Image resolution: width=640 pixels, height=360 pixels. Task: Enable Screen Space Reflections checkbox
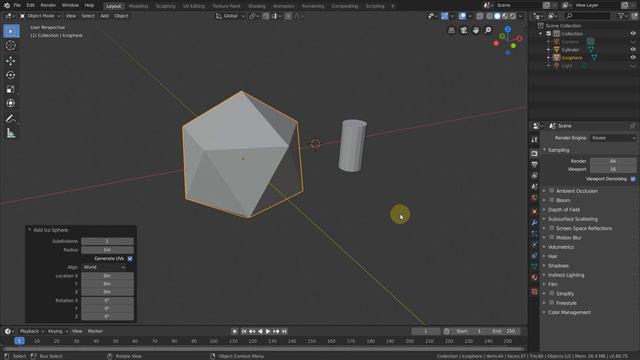point(552,228)
